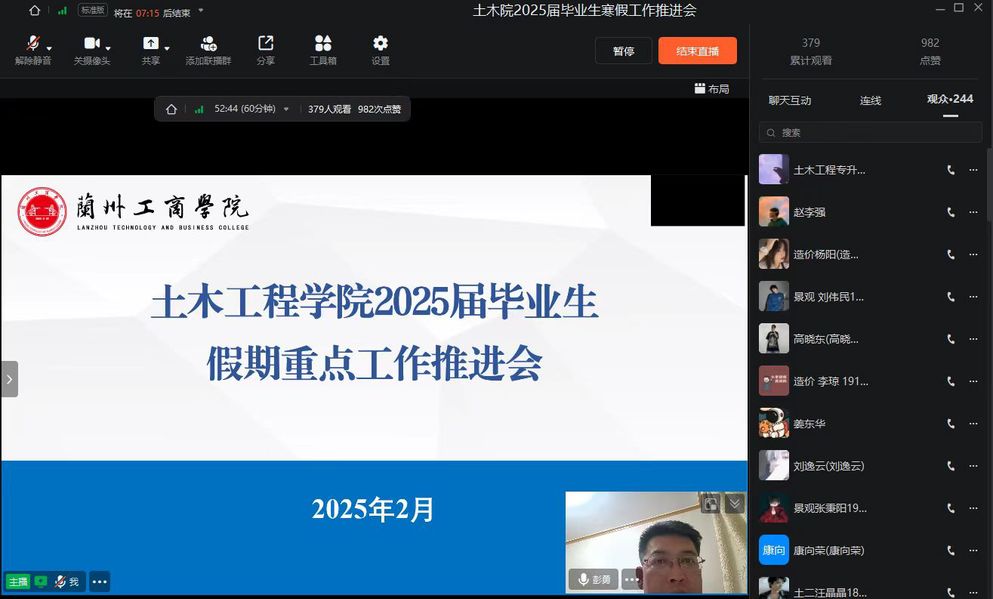Expand the 52:44 duration dropdown
This screenshot has height=599, width=993.
click(287, 110)
